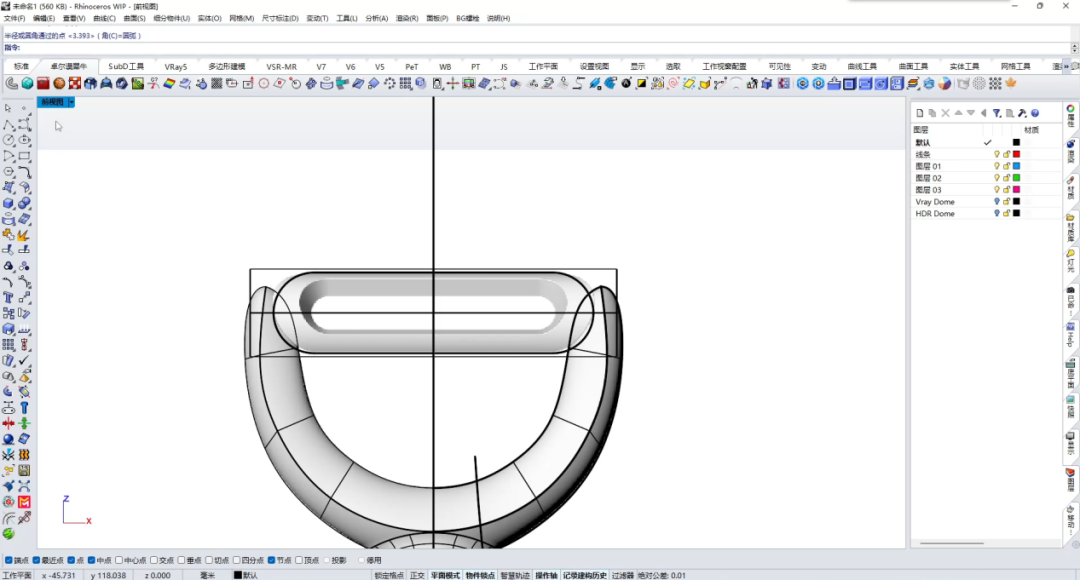Click the blue dot-grid array icon in left toolbar

pyautogui.click(x=8, y=344)
